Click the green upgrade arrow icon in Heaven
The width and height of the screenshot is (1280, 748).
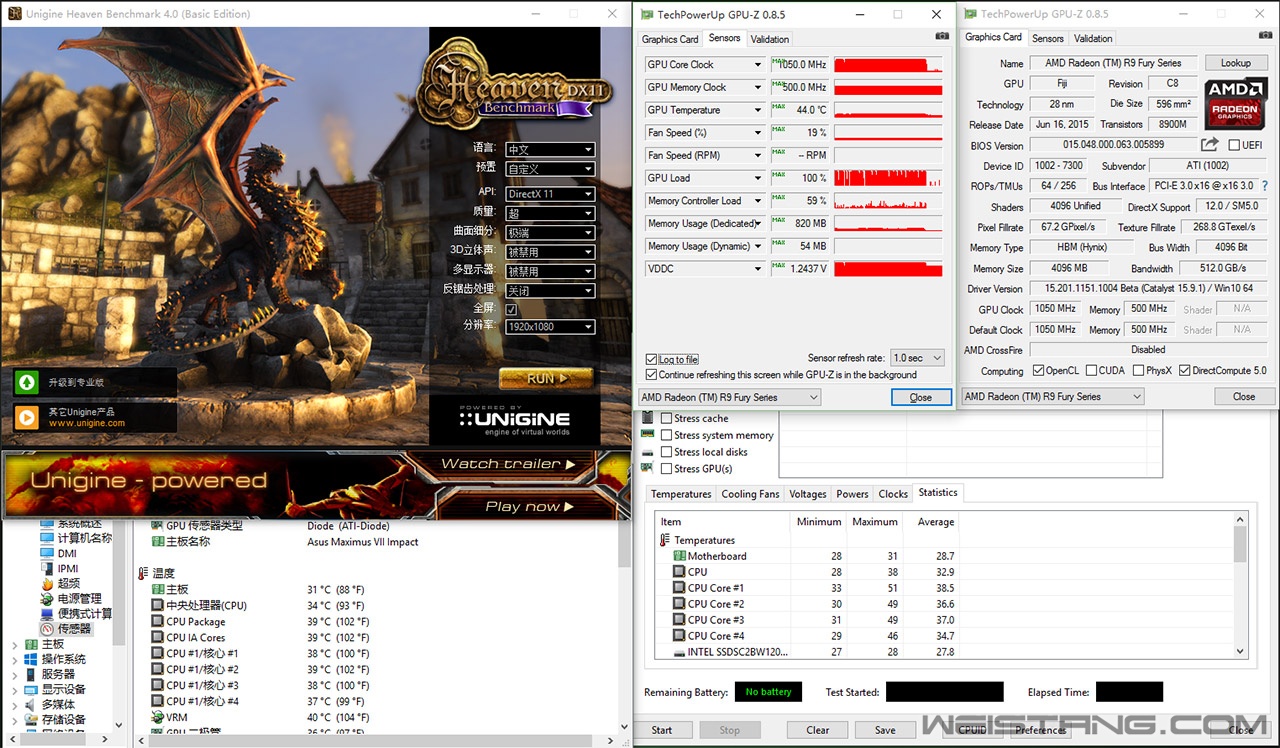(x=27, y=382)
